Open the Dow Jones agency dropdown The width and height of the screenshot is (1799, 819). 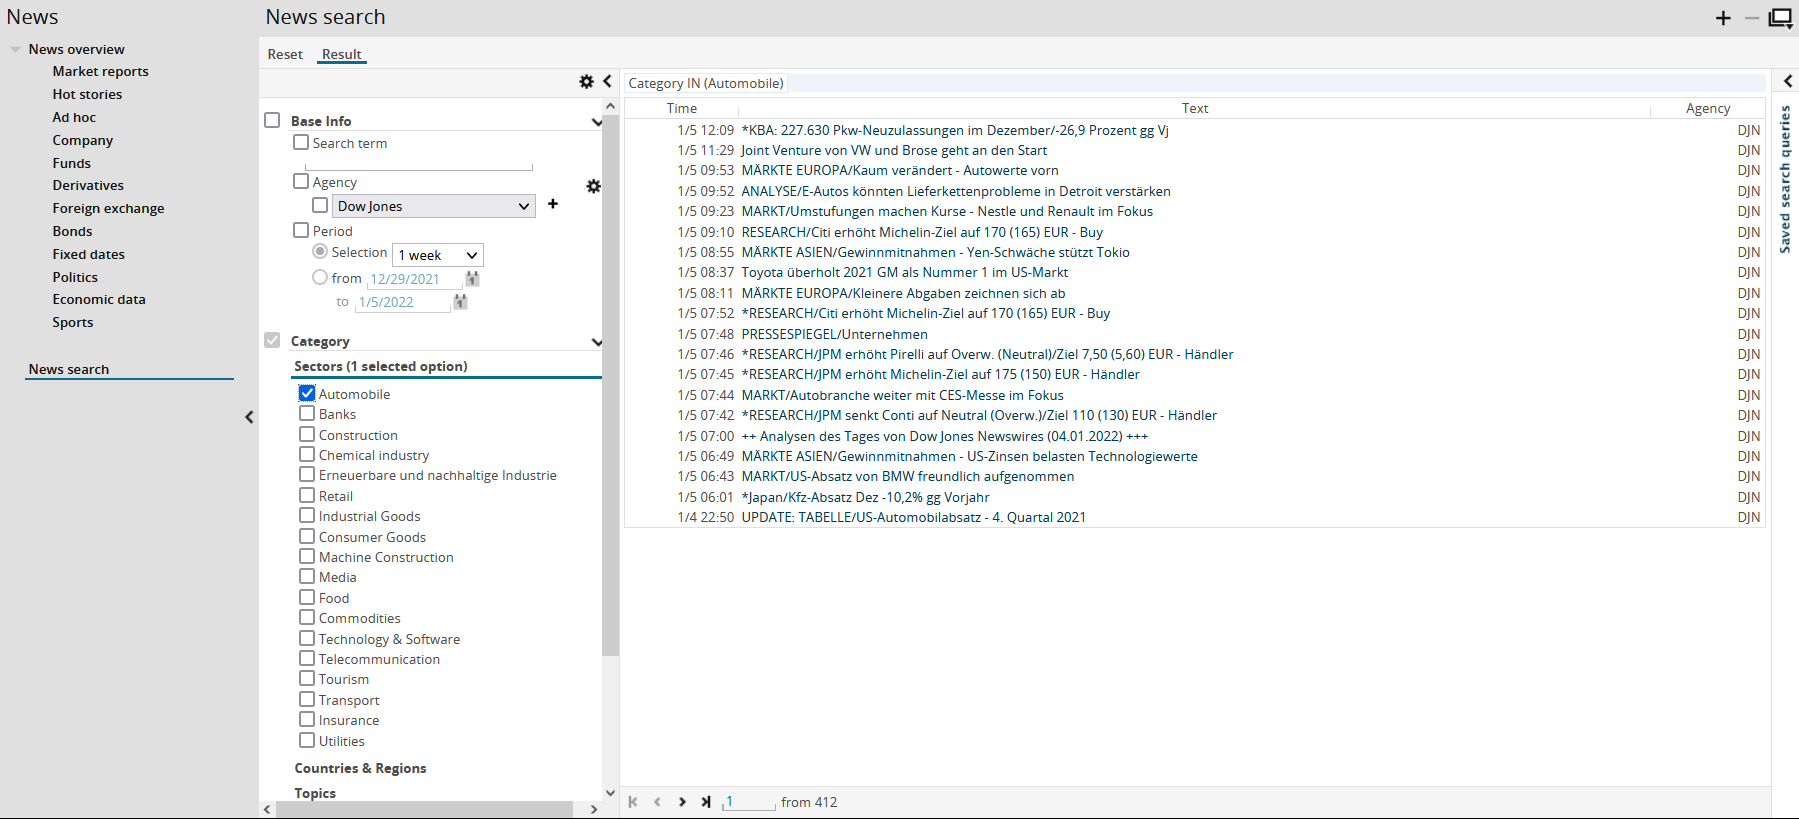tap(433, 206)
